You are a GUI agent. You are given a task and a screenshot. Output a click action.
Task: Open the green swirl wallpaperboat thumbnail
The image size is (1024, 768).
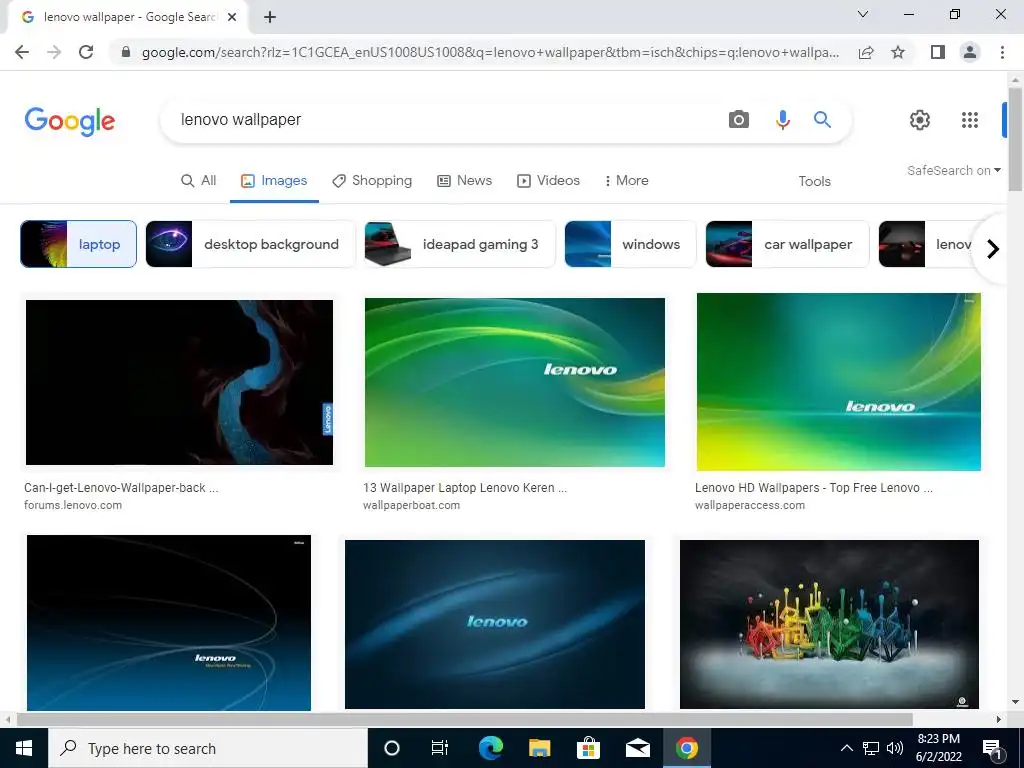pyautogui.click(x=515, y=383)
